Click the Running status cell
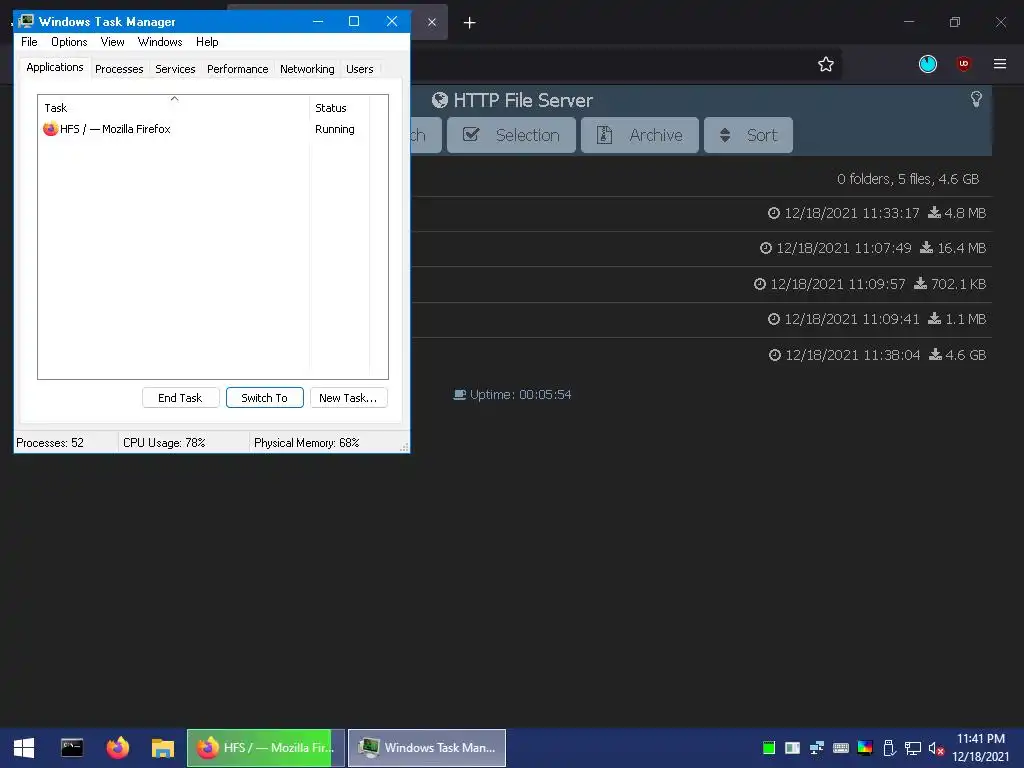The height and width of the screenshot is (768, 1024). (334, 129)
